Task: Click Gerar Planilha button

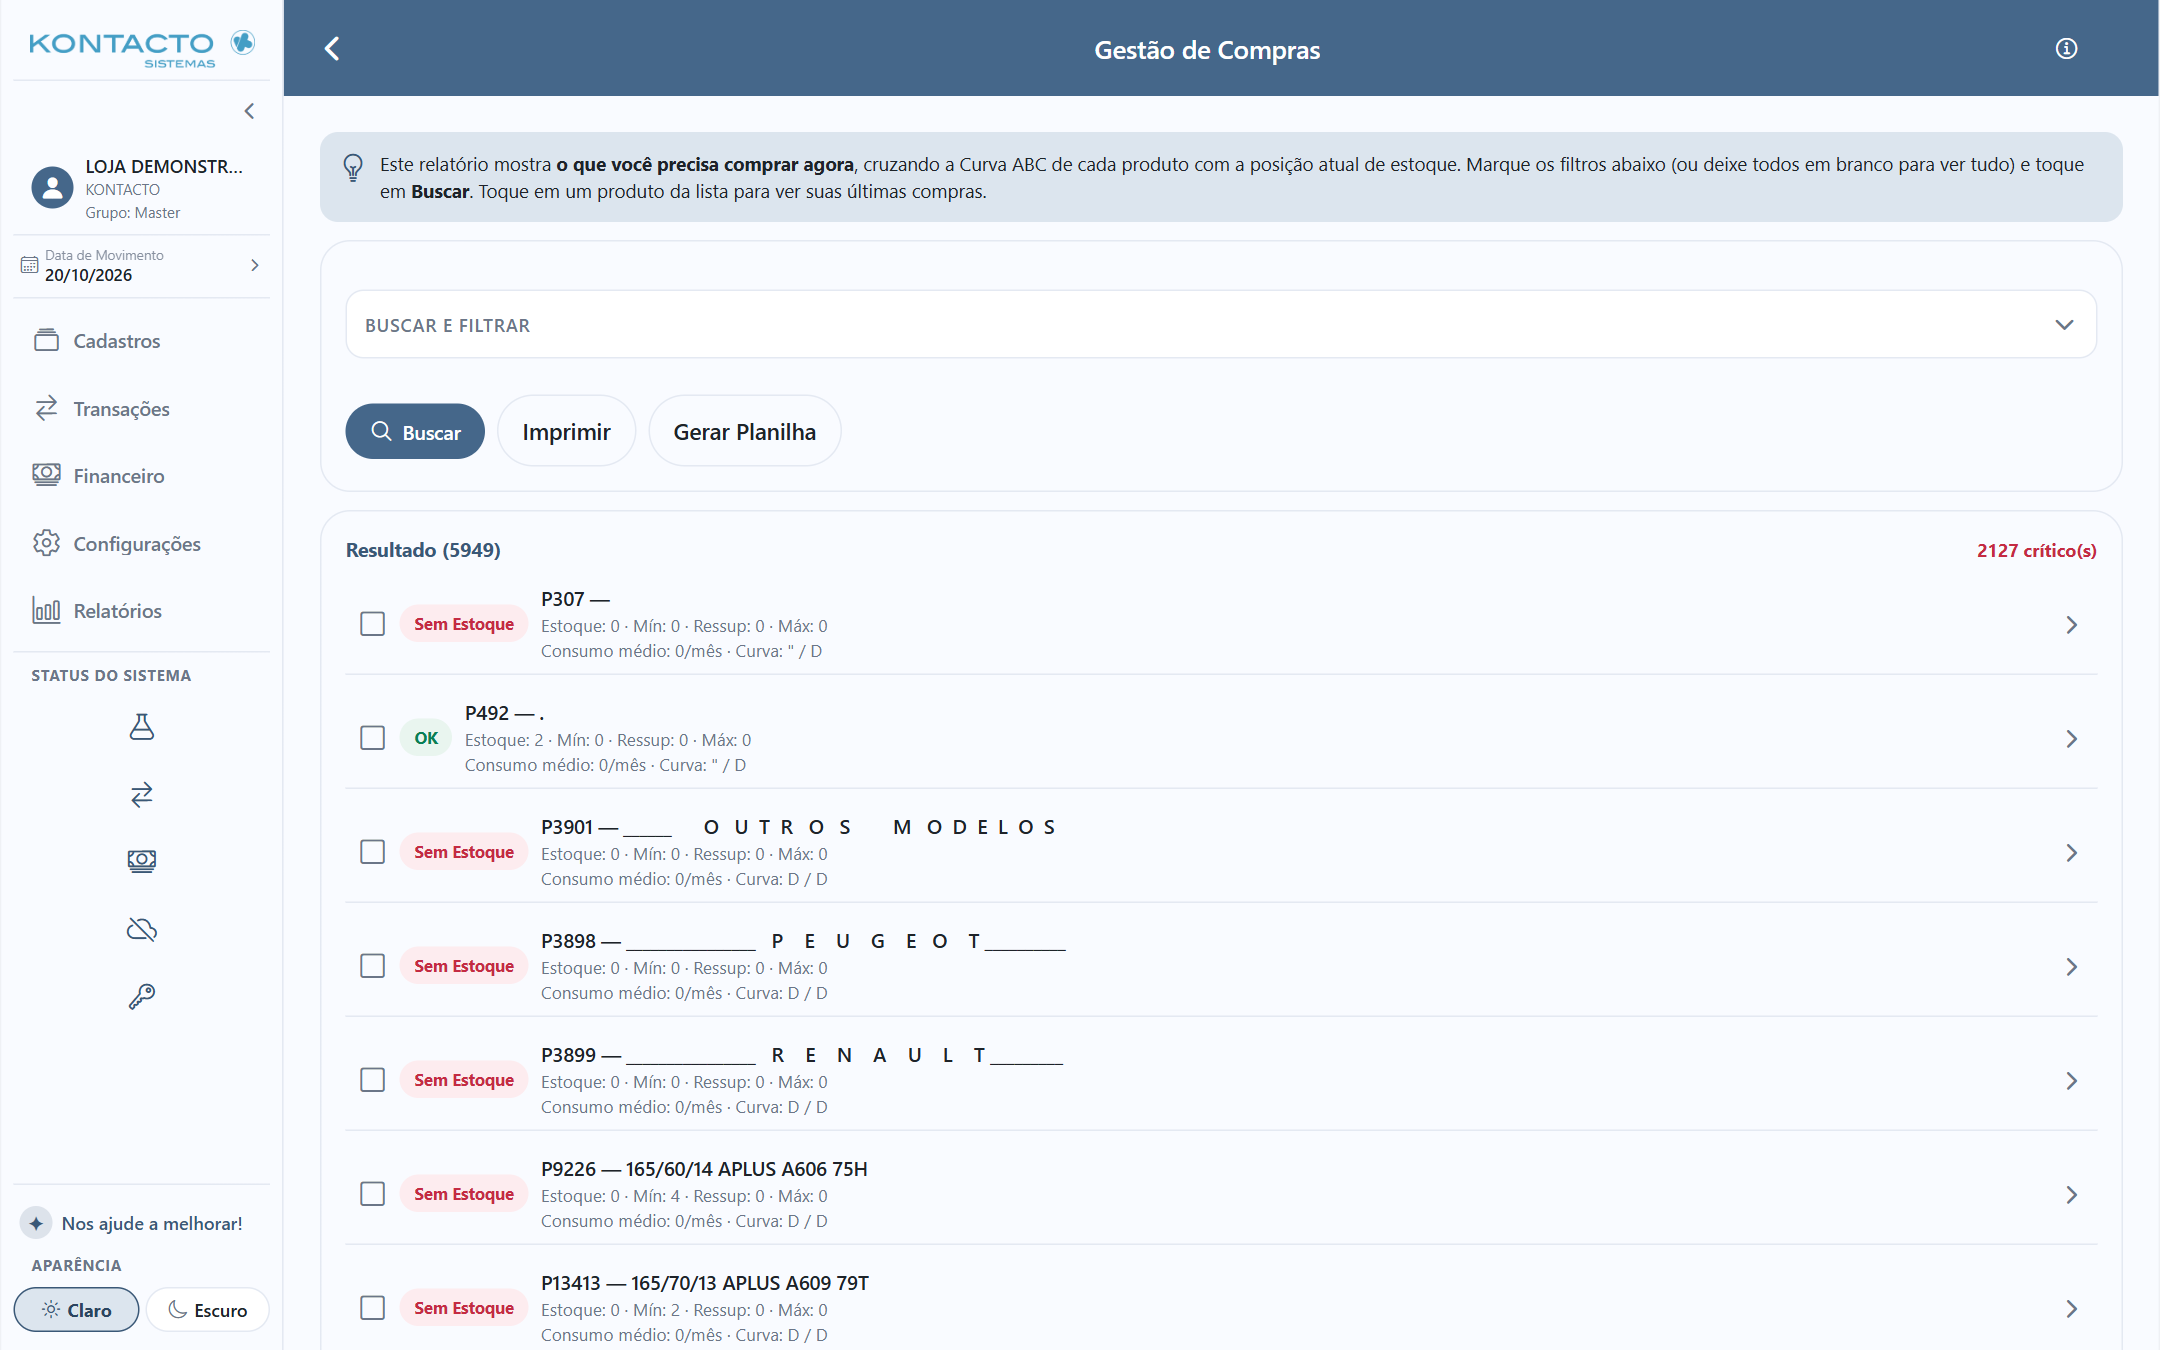Action: click(x=744, y=431)
